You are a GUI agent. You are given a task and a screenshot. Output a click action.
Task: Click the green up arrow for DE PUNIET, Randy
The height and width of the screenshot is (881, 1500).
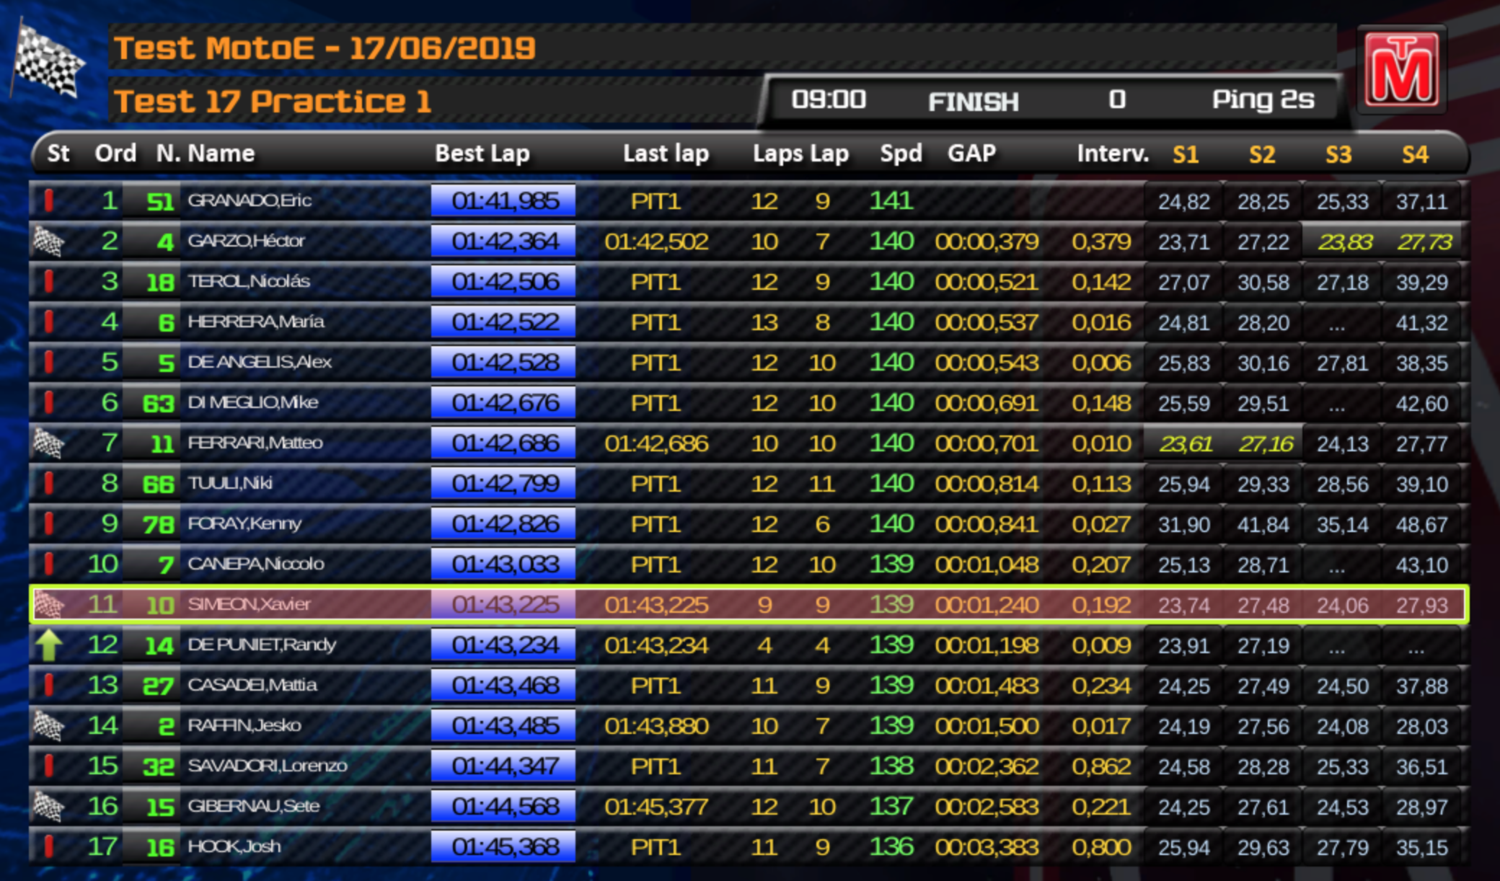(x=48, y=645)
